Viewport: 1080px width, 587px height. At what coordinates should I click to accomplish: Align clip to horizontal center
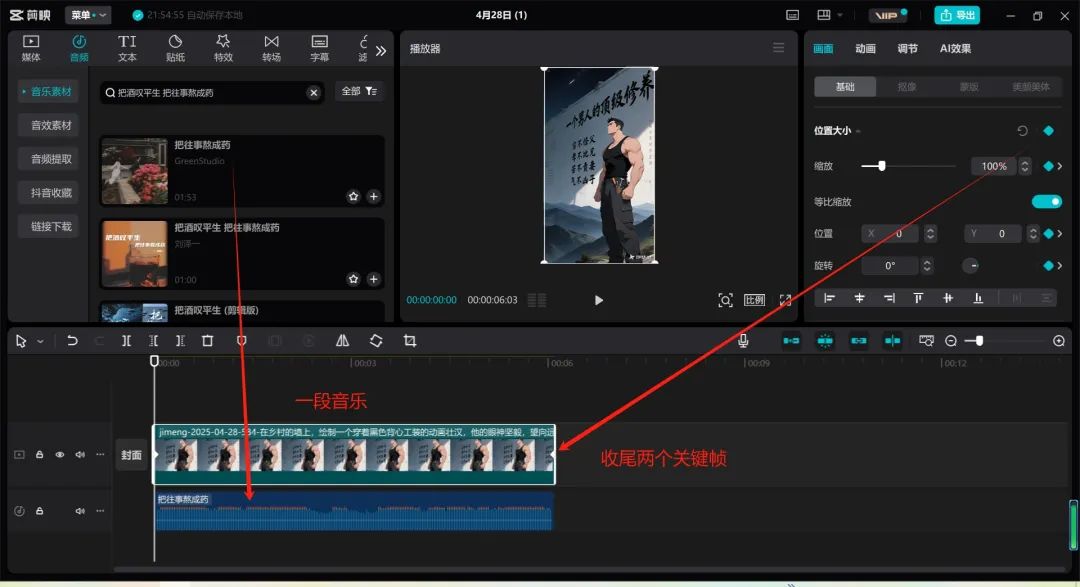click(x=859, y=298)
